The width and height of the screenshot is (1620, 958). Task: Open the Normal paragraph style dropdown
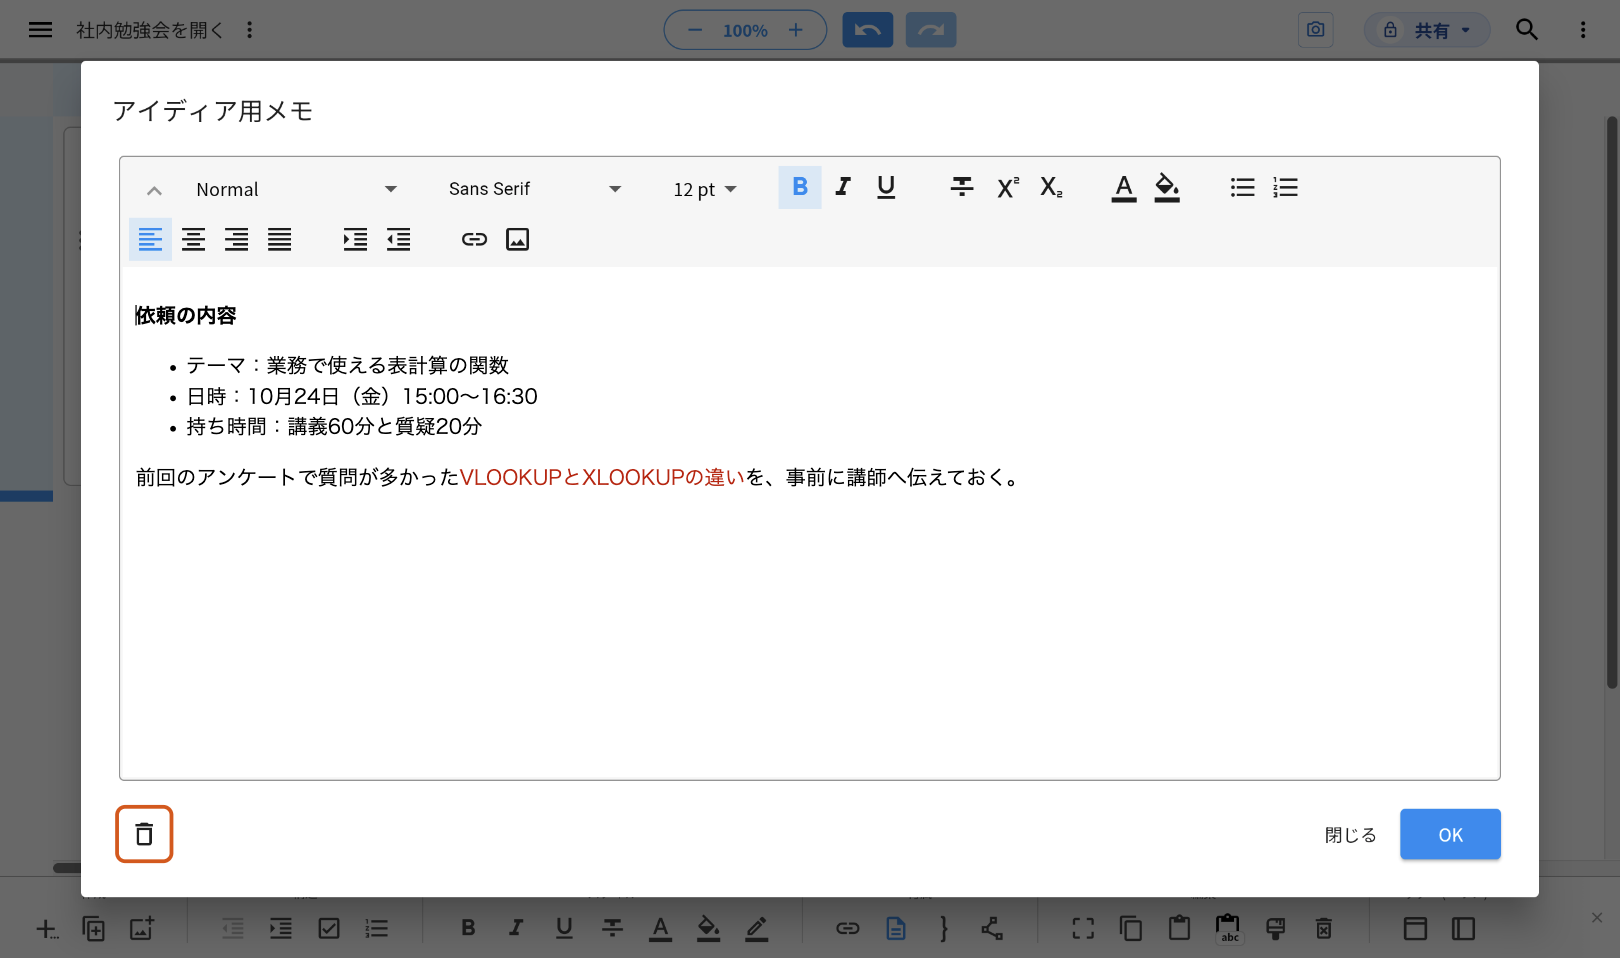297,189
